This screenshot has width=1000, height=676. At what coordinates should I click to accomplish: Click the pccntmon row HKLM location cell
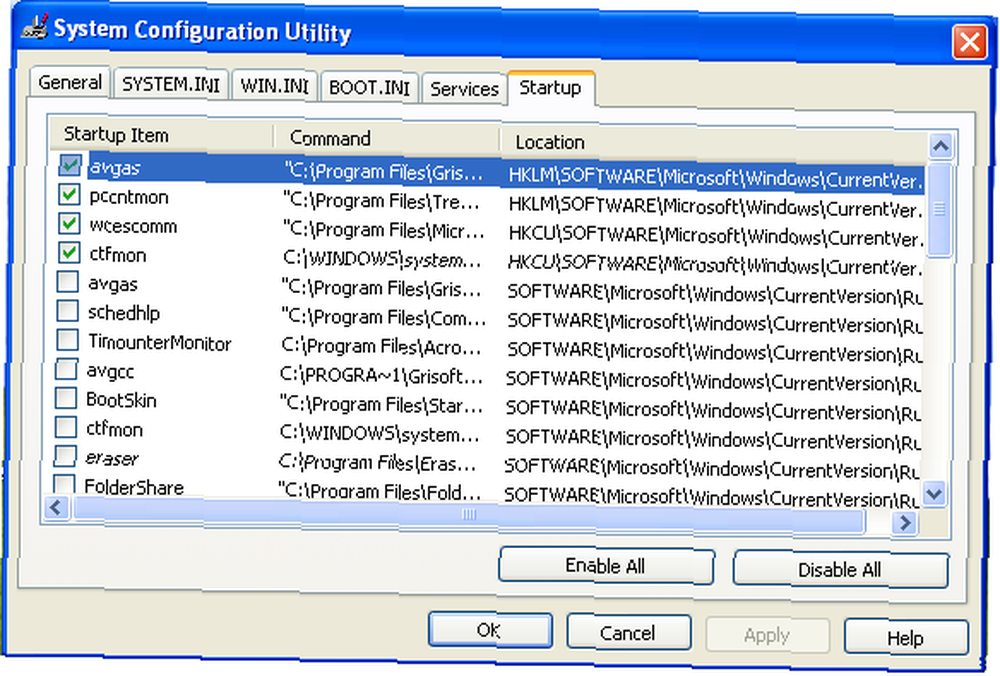[x=715, y=207]
